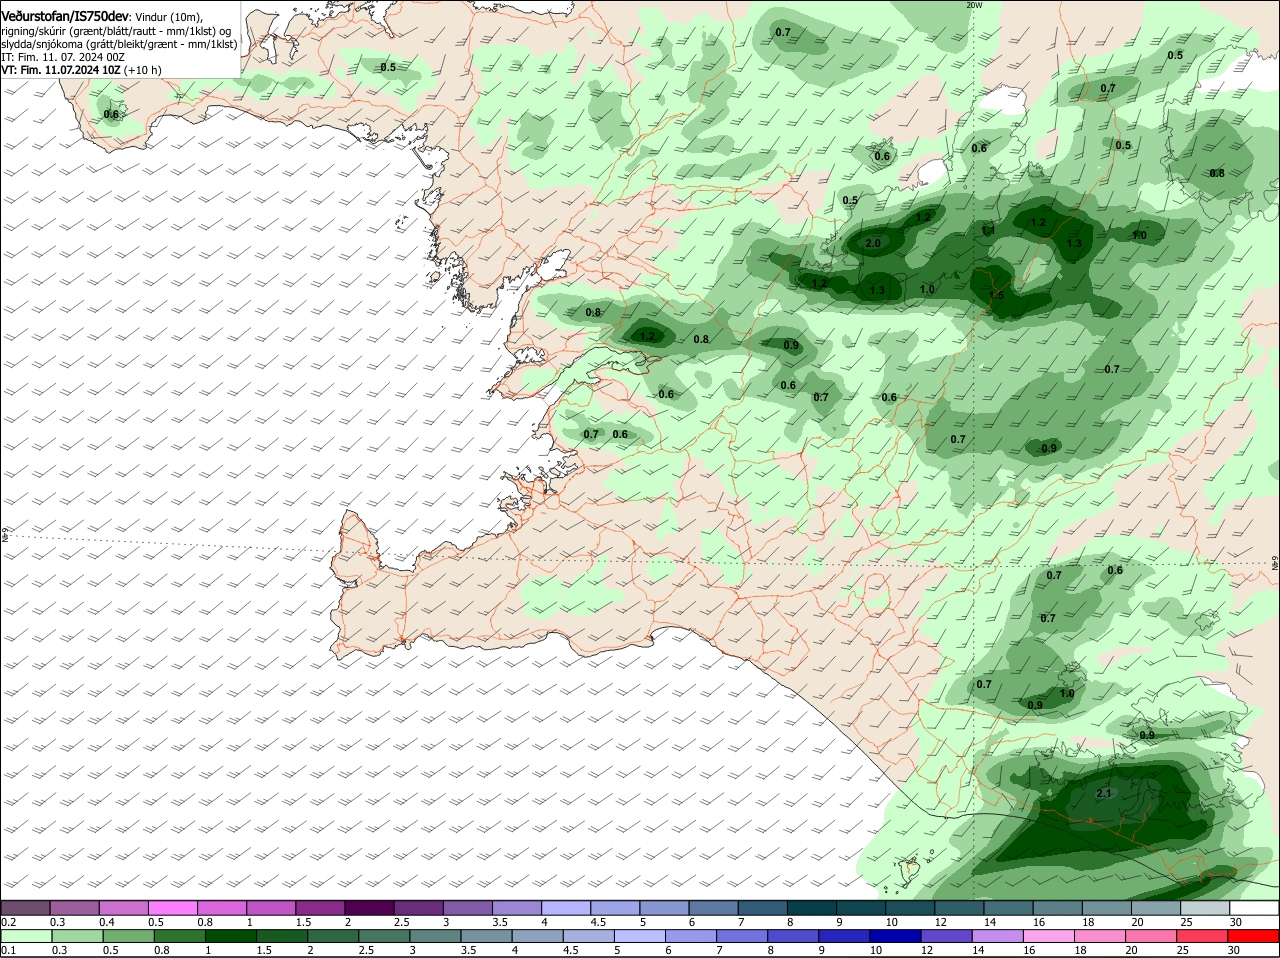The width and height of the screenshot is (1280, 958).
Task: Pick light blue swatch between 5 and 6, bottom legend row
Action: (640, 935)
